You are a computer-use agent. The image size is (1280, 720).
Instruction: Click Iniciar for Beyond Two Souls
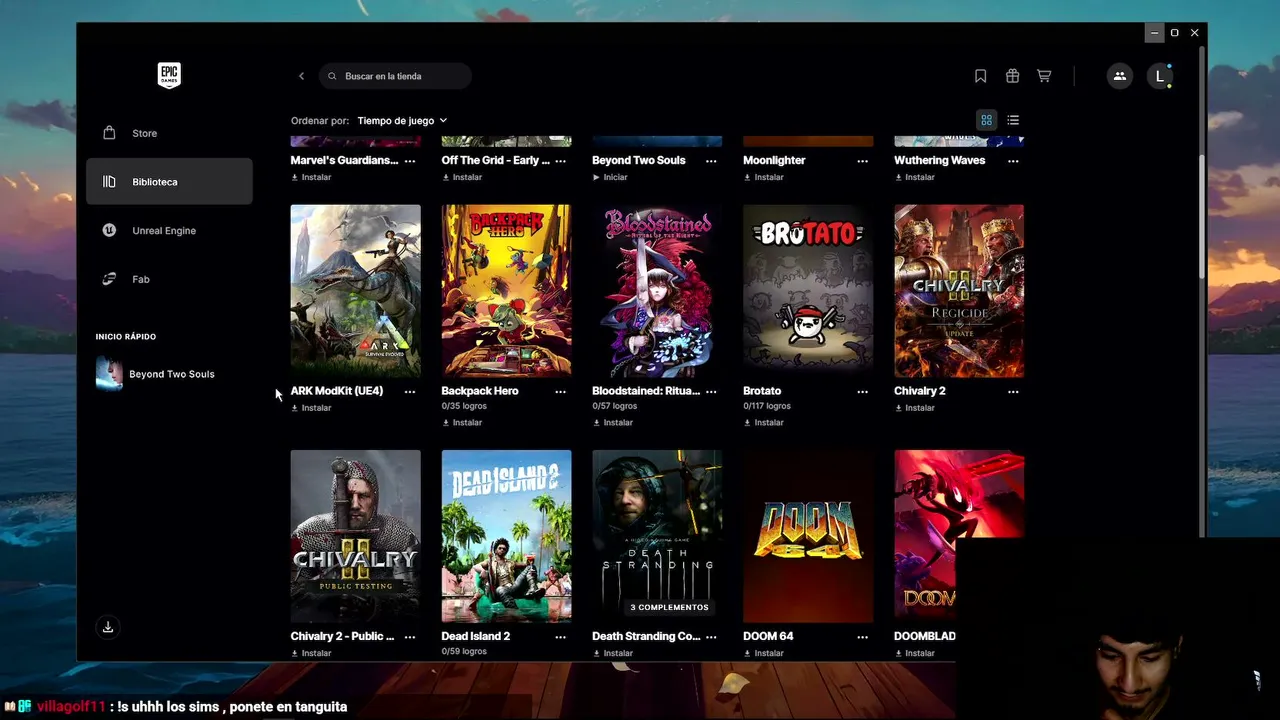610,177
